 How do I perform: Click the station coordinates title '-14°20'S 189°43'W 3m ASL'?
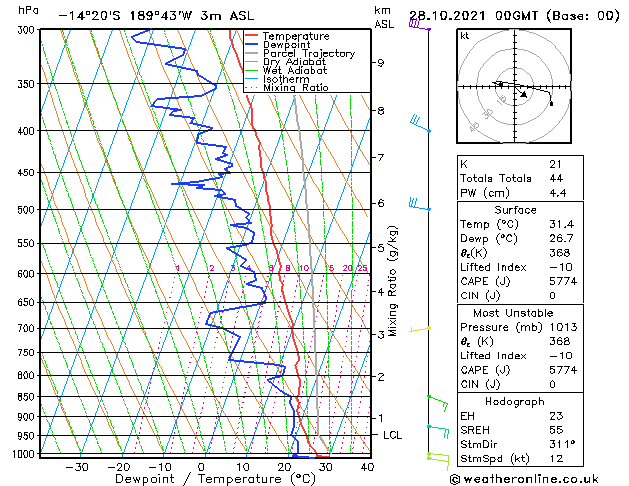156,16
